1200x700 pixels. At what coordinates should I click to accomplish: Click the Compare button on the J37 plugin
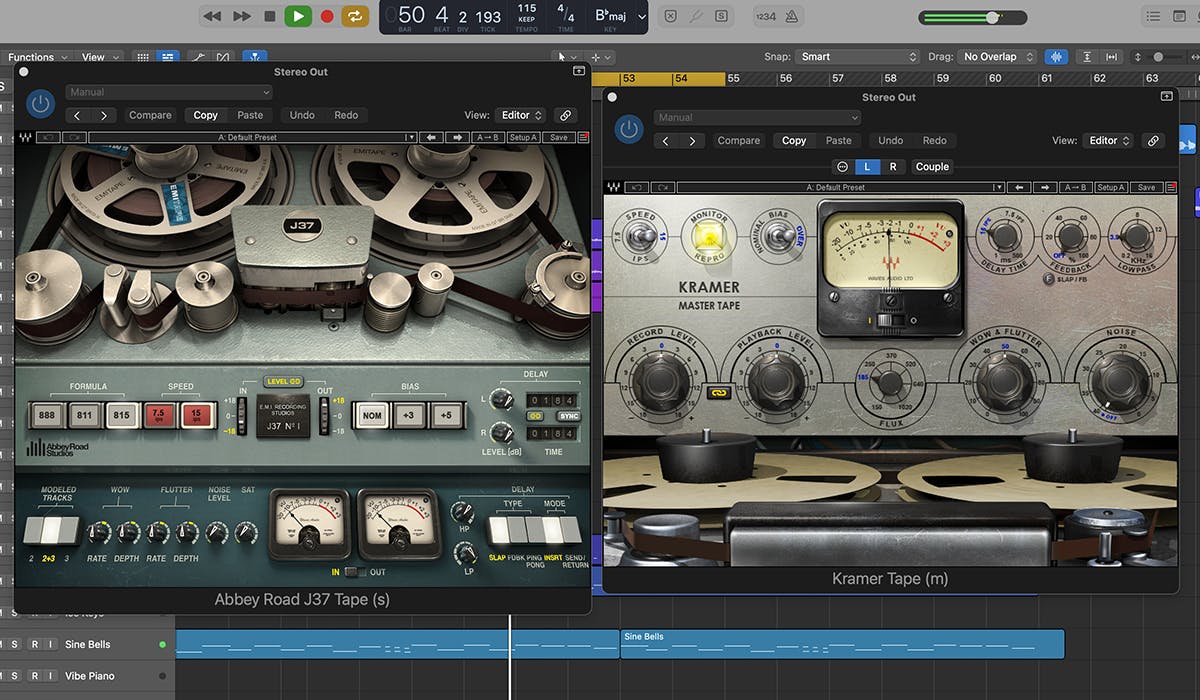[150, 115]
